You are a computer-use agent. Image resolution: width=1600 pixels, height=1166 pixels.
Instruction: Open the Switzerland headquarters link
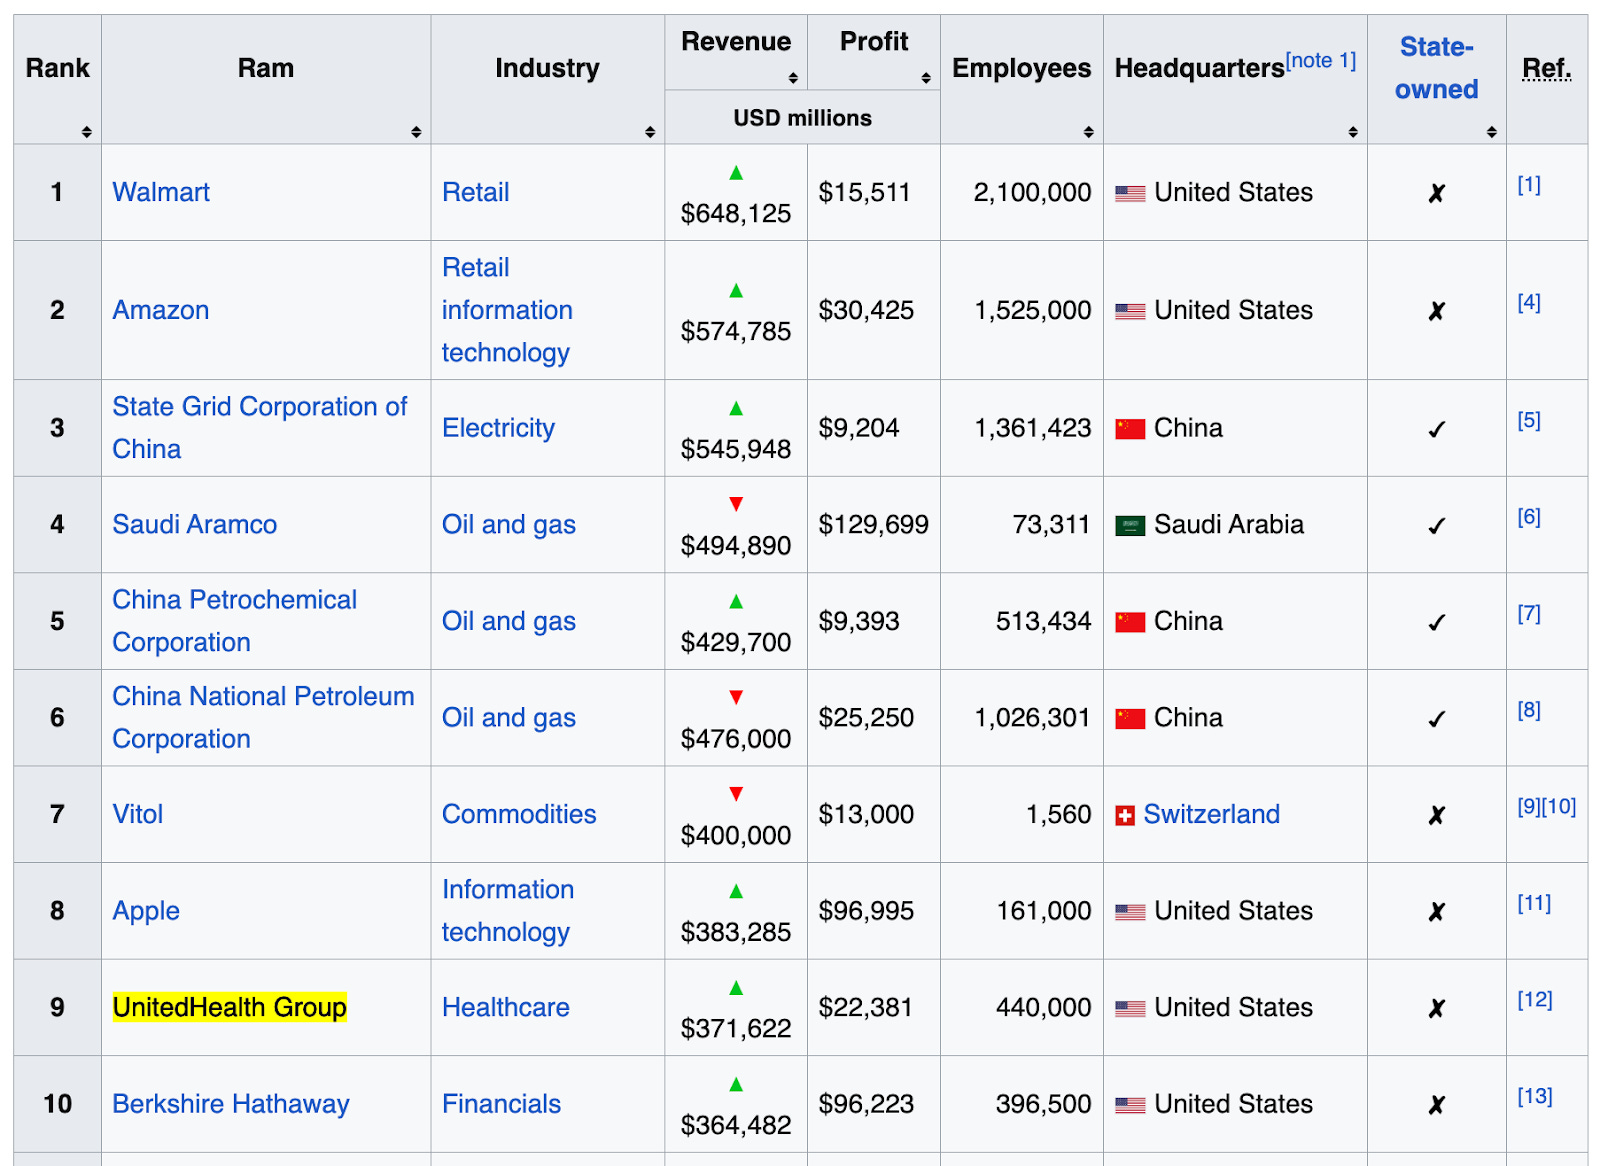(x=1212, y=814)
